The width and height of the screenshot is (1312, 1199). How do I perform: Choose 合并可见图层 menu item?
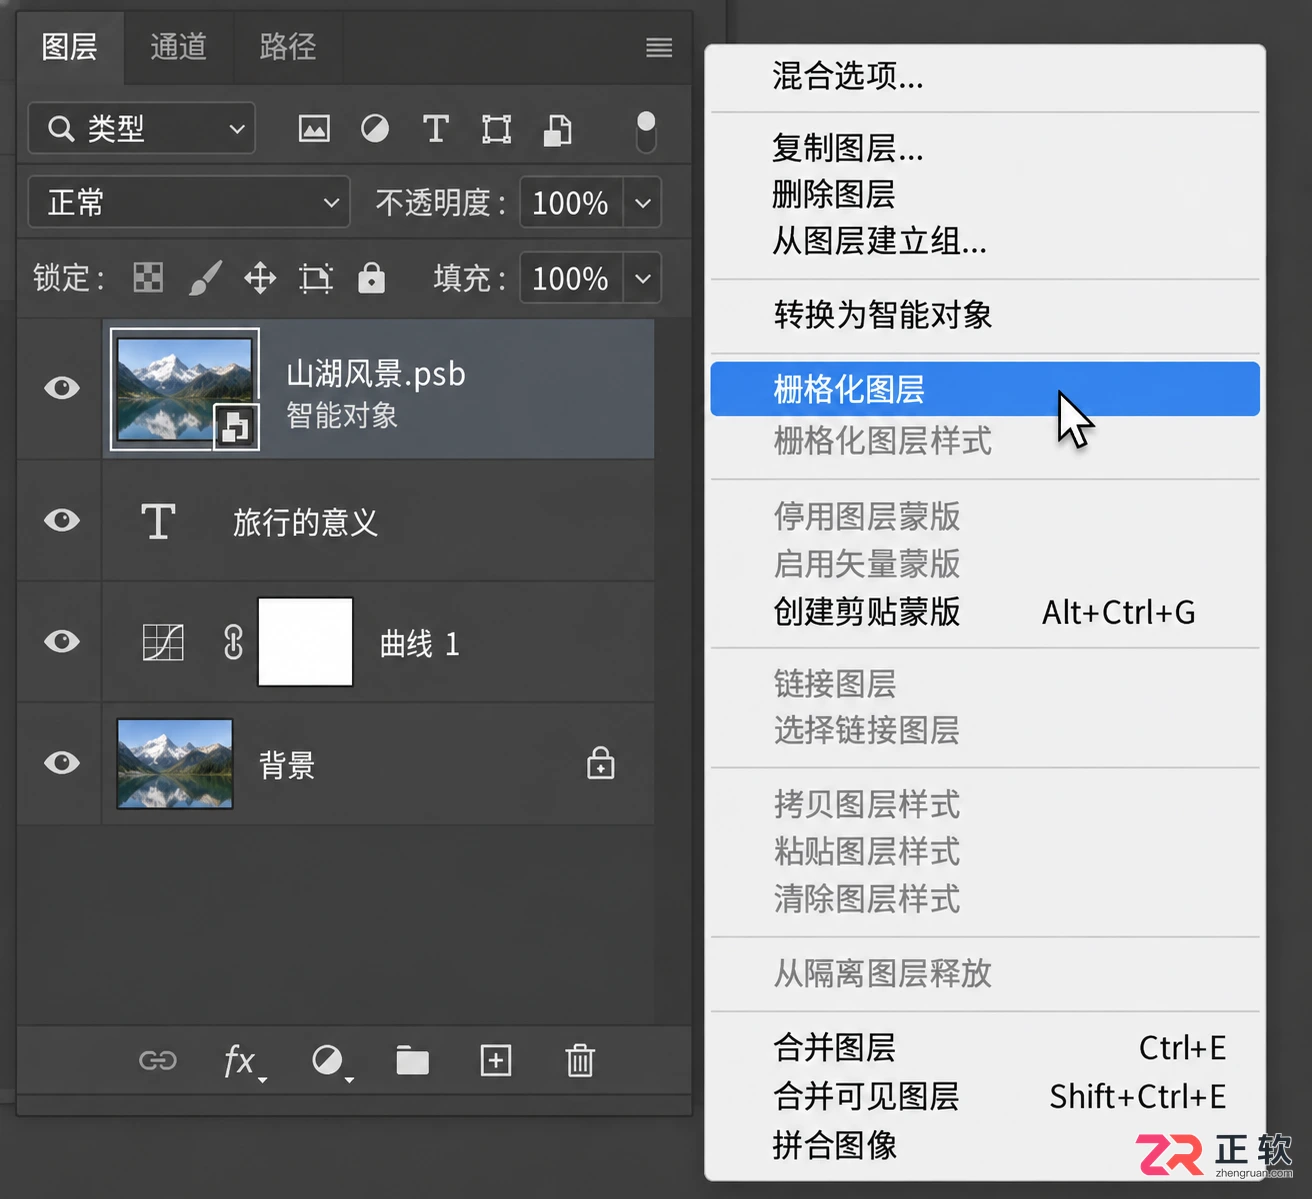coord(985,1096)
